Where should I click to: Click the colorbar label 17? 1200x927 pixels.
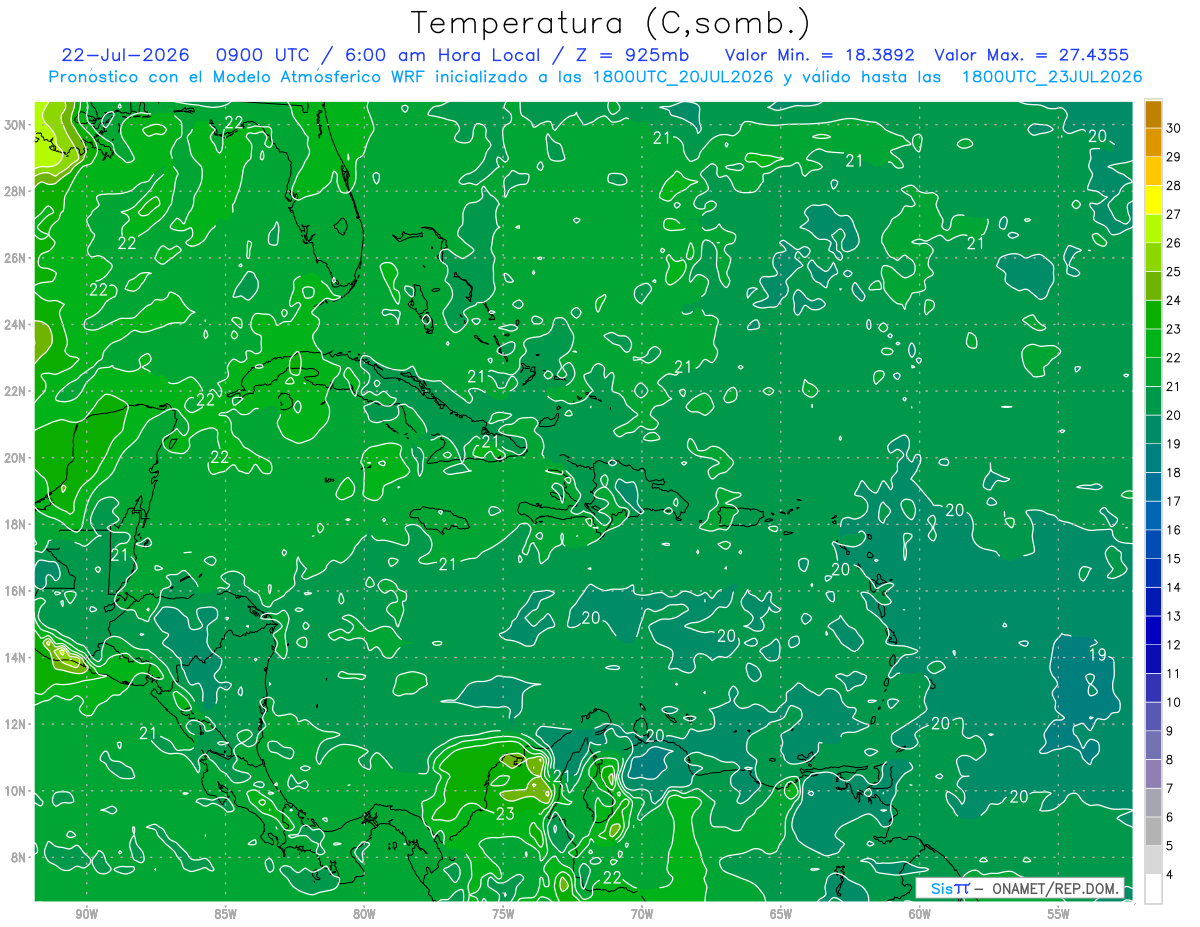[x=1174, y=501]
